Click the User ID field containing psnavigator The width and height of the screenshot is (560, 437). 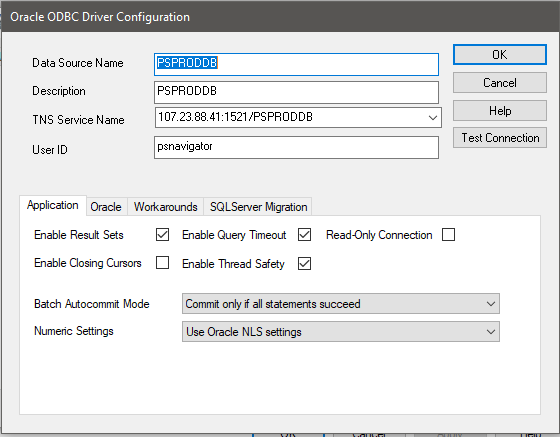296,147
